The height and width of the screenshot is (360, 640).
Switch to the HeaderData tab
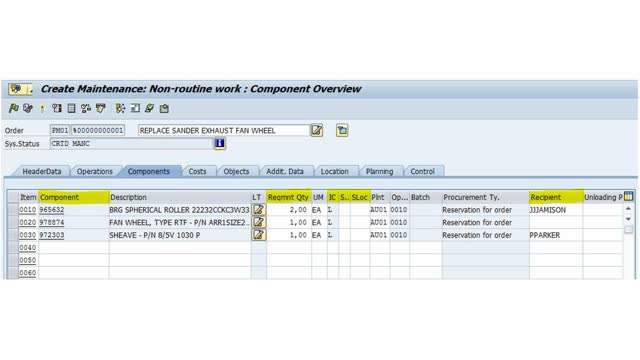pos(42,171)
